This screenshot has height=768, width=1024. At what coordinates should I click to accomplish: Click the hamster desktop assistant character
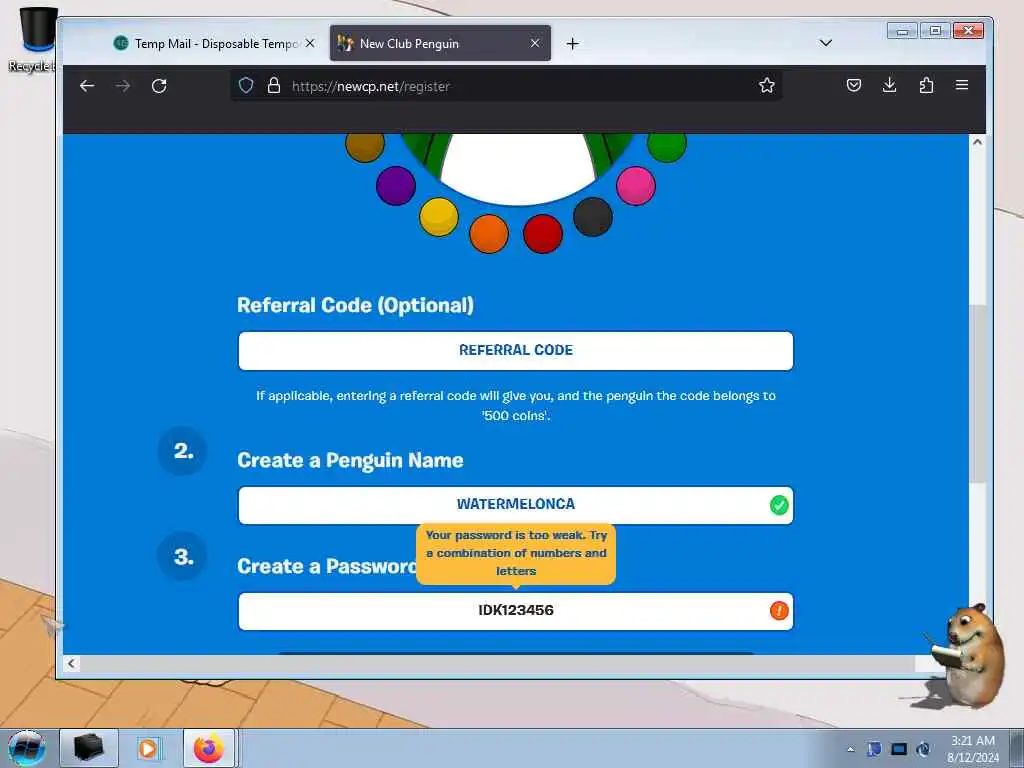(967, 658)
